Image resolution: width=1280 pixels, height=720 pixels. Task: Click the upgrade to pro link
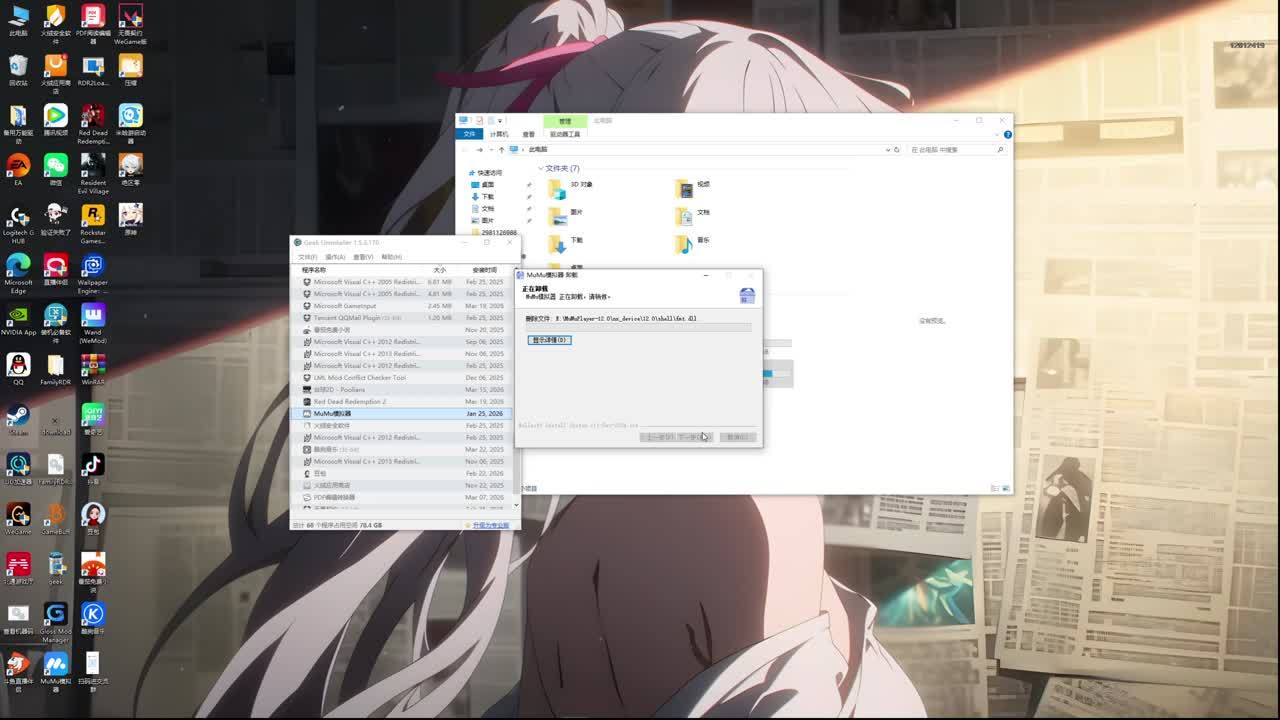(490, 525)
